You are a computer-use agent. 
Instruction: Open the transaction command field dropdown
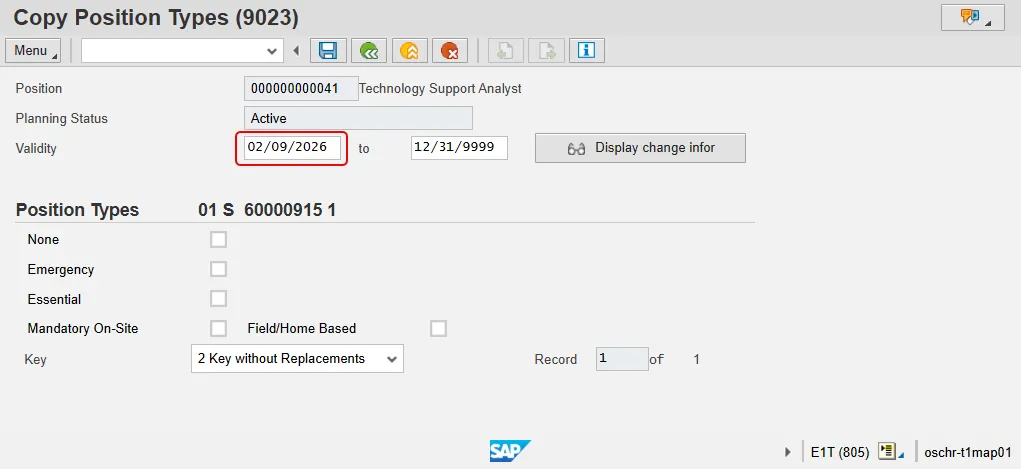[272, 51]
